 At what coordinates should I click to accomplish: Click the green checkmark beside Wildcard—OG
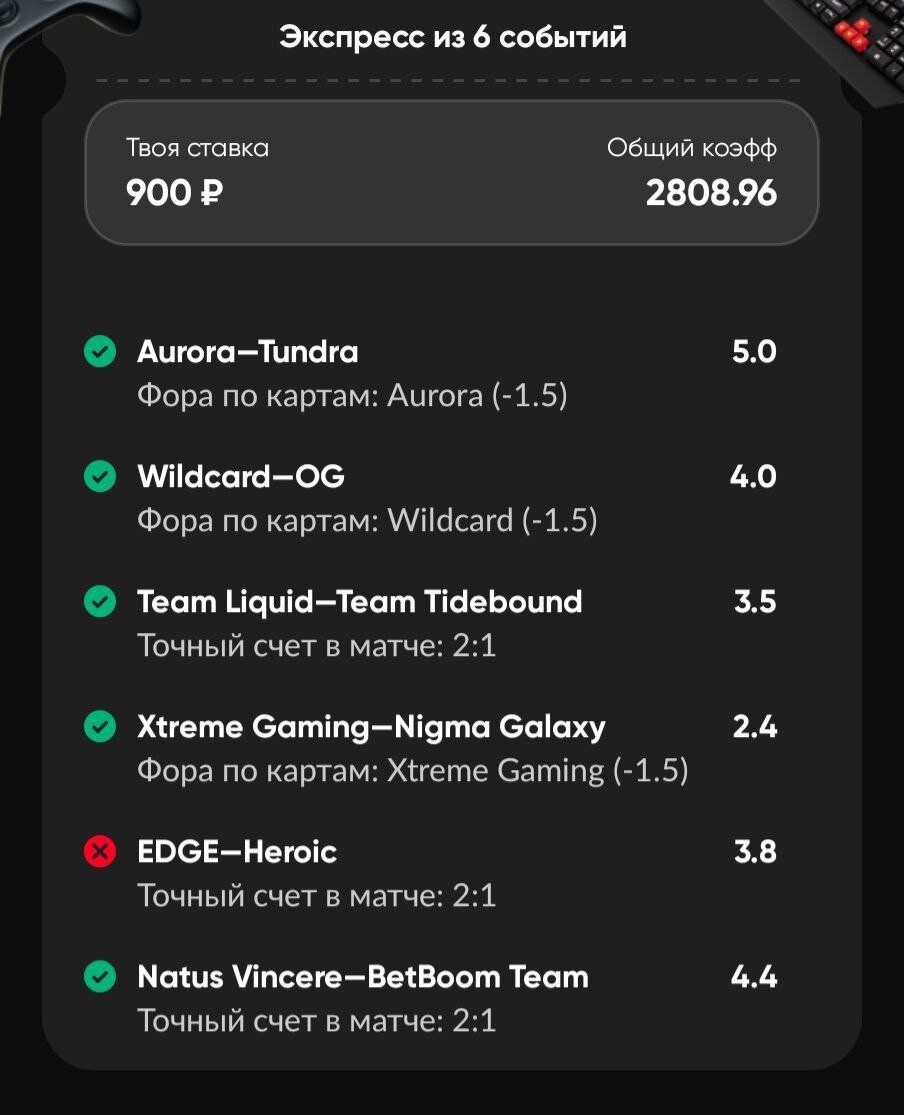coord(99,477)
